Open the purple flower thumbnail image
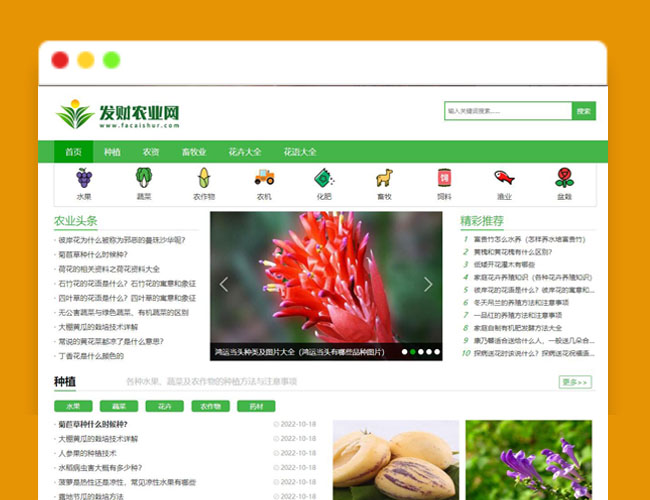The height and width of the screenshot is (500, 650). 528,460
